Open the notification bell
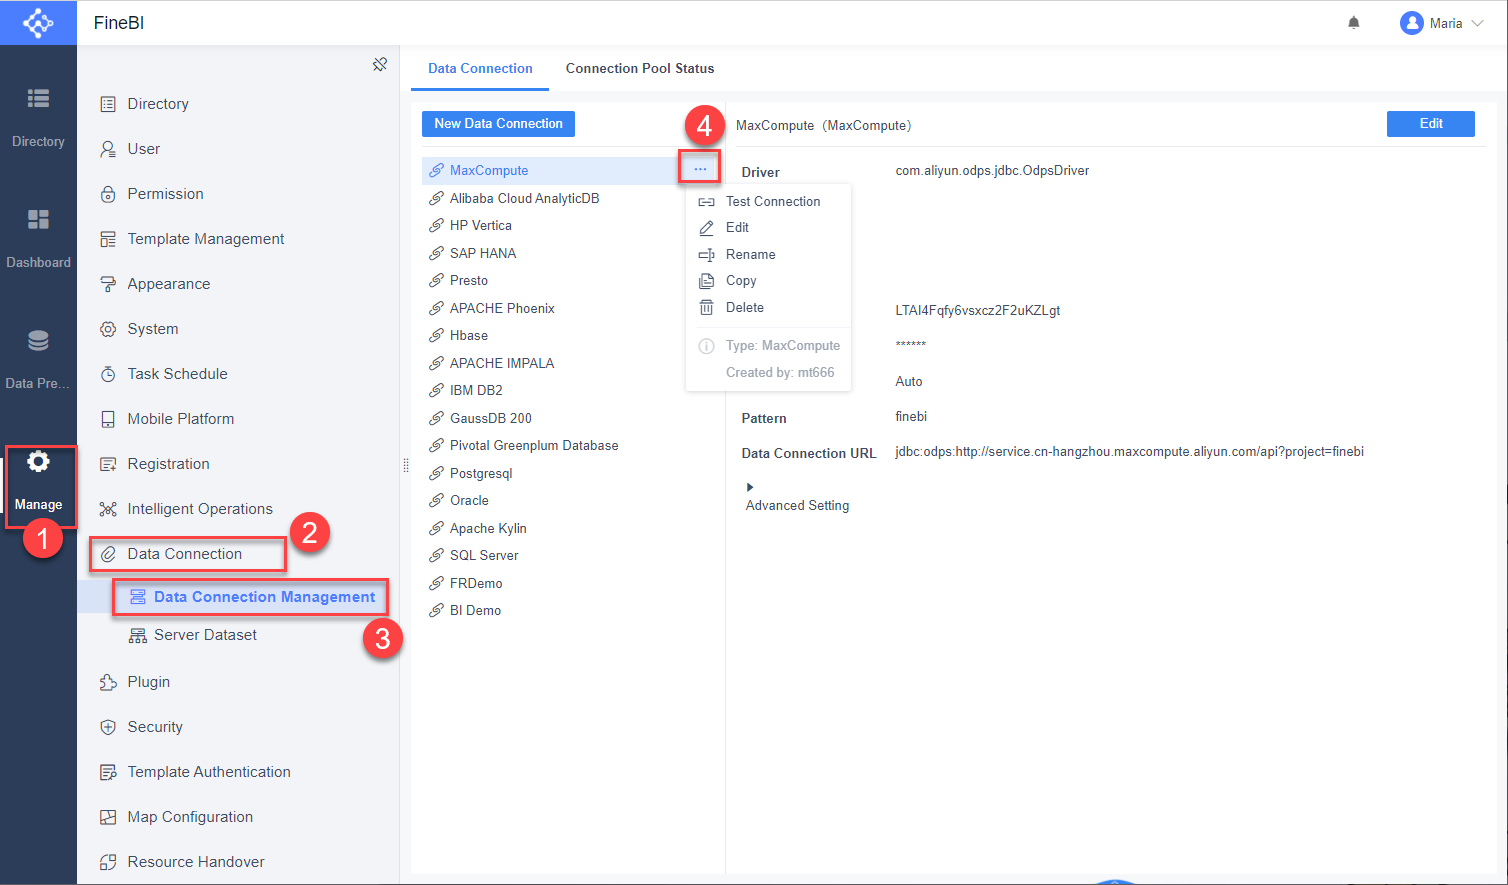 pyautogui.click(x=1354, y=23)
